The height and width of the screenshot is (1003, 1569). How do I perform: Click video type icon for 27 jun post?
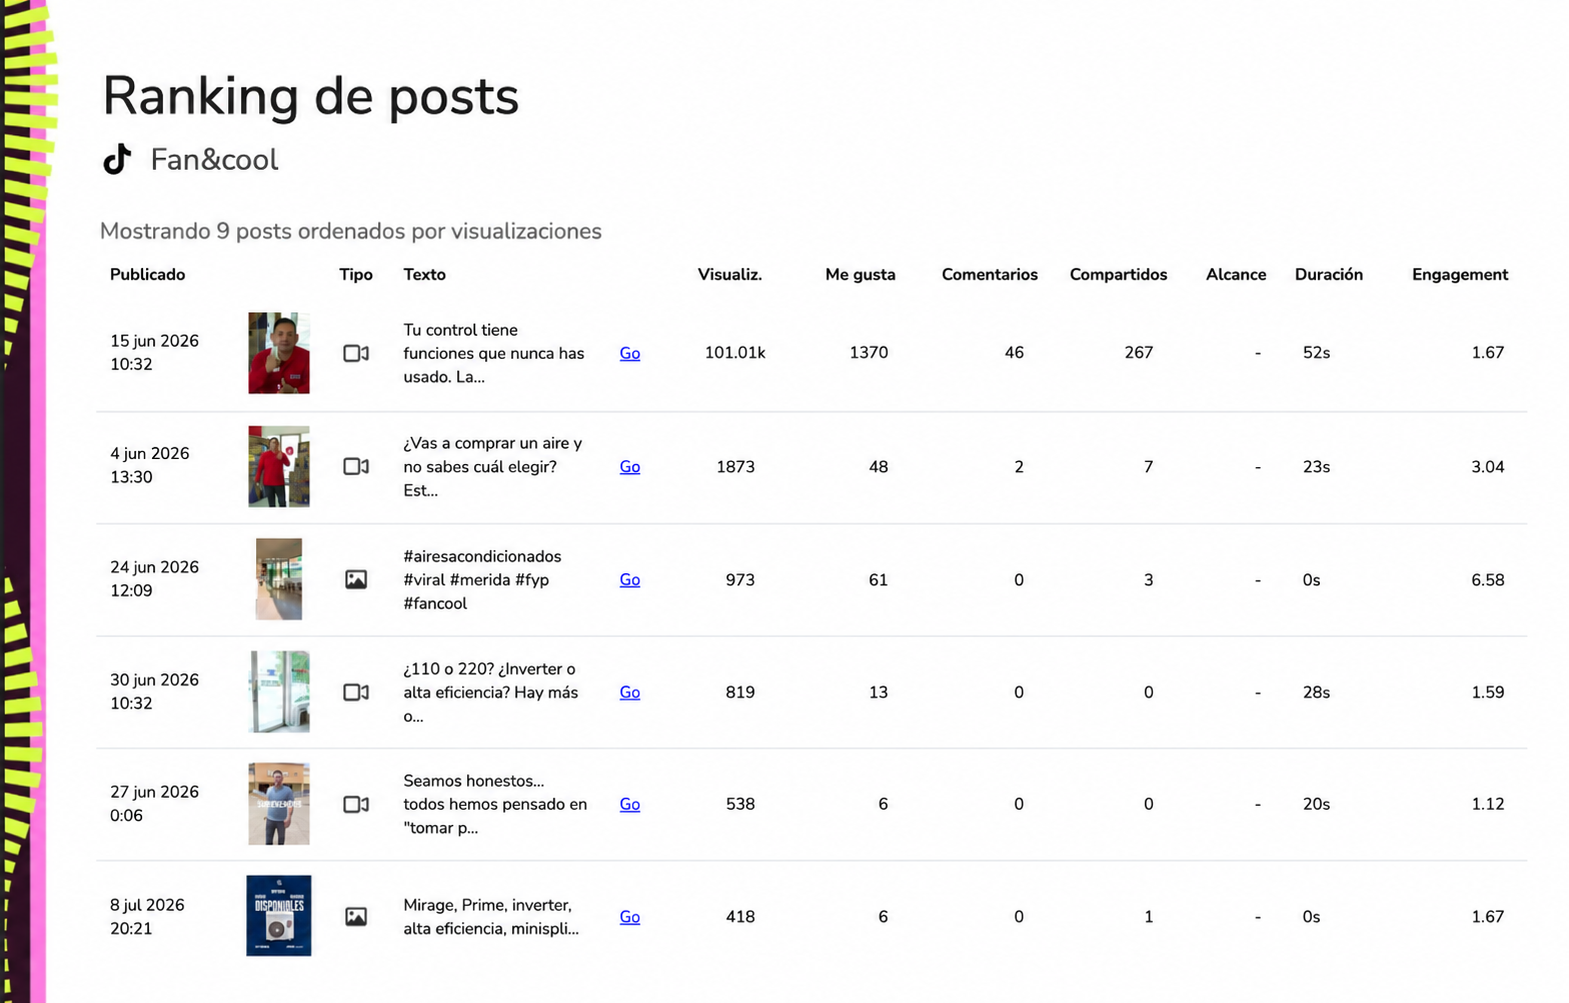356,804
